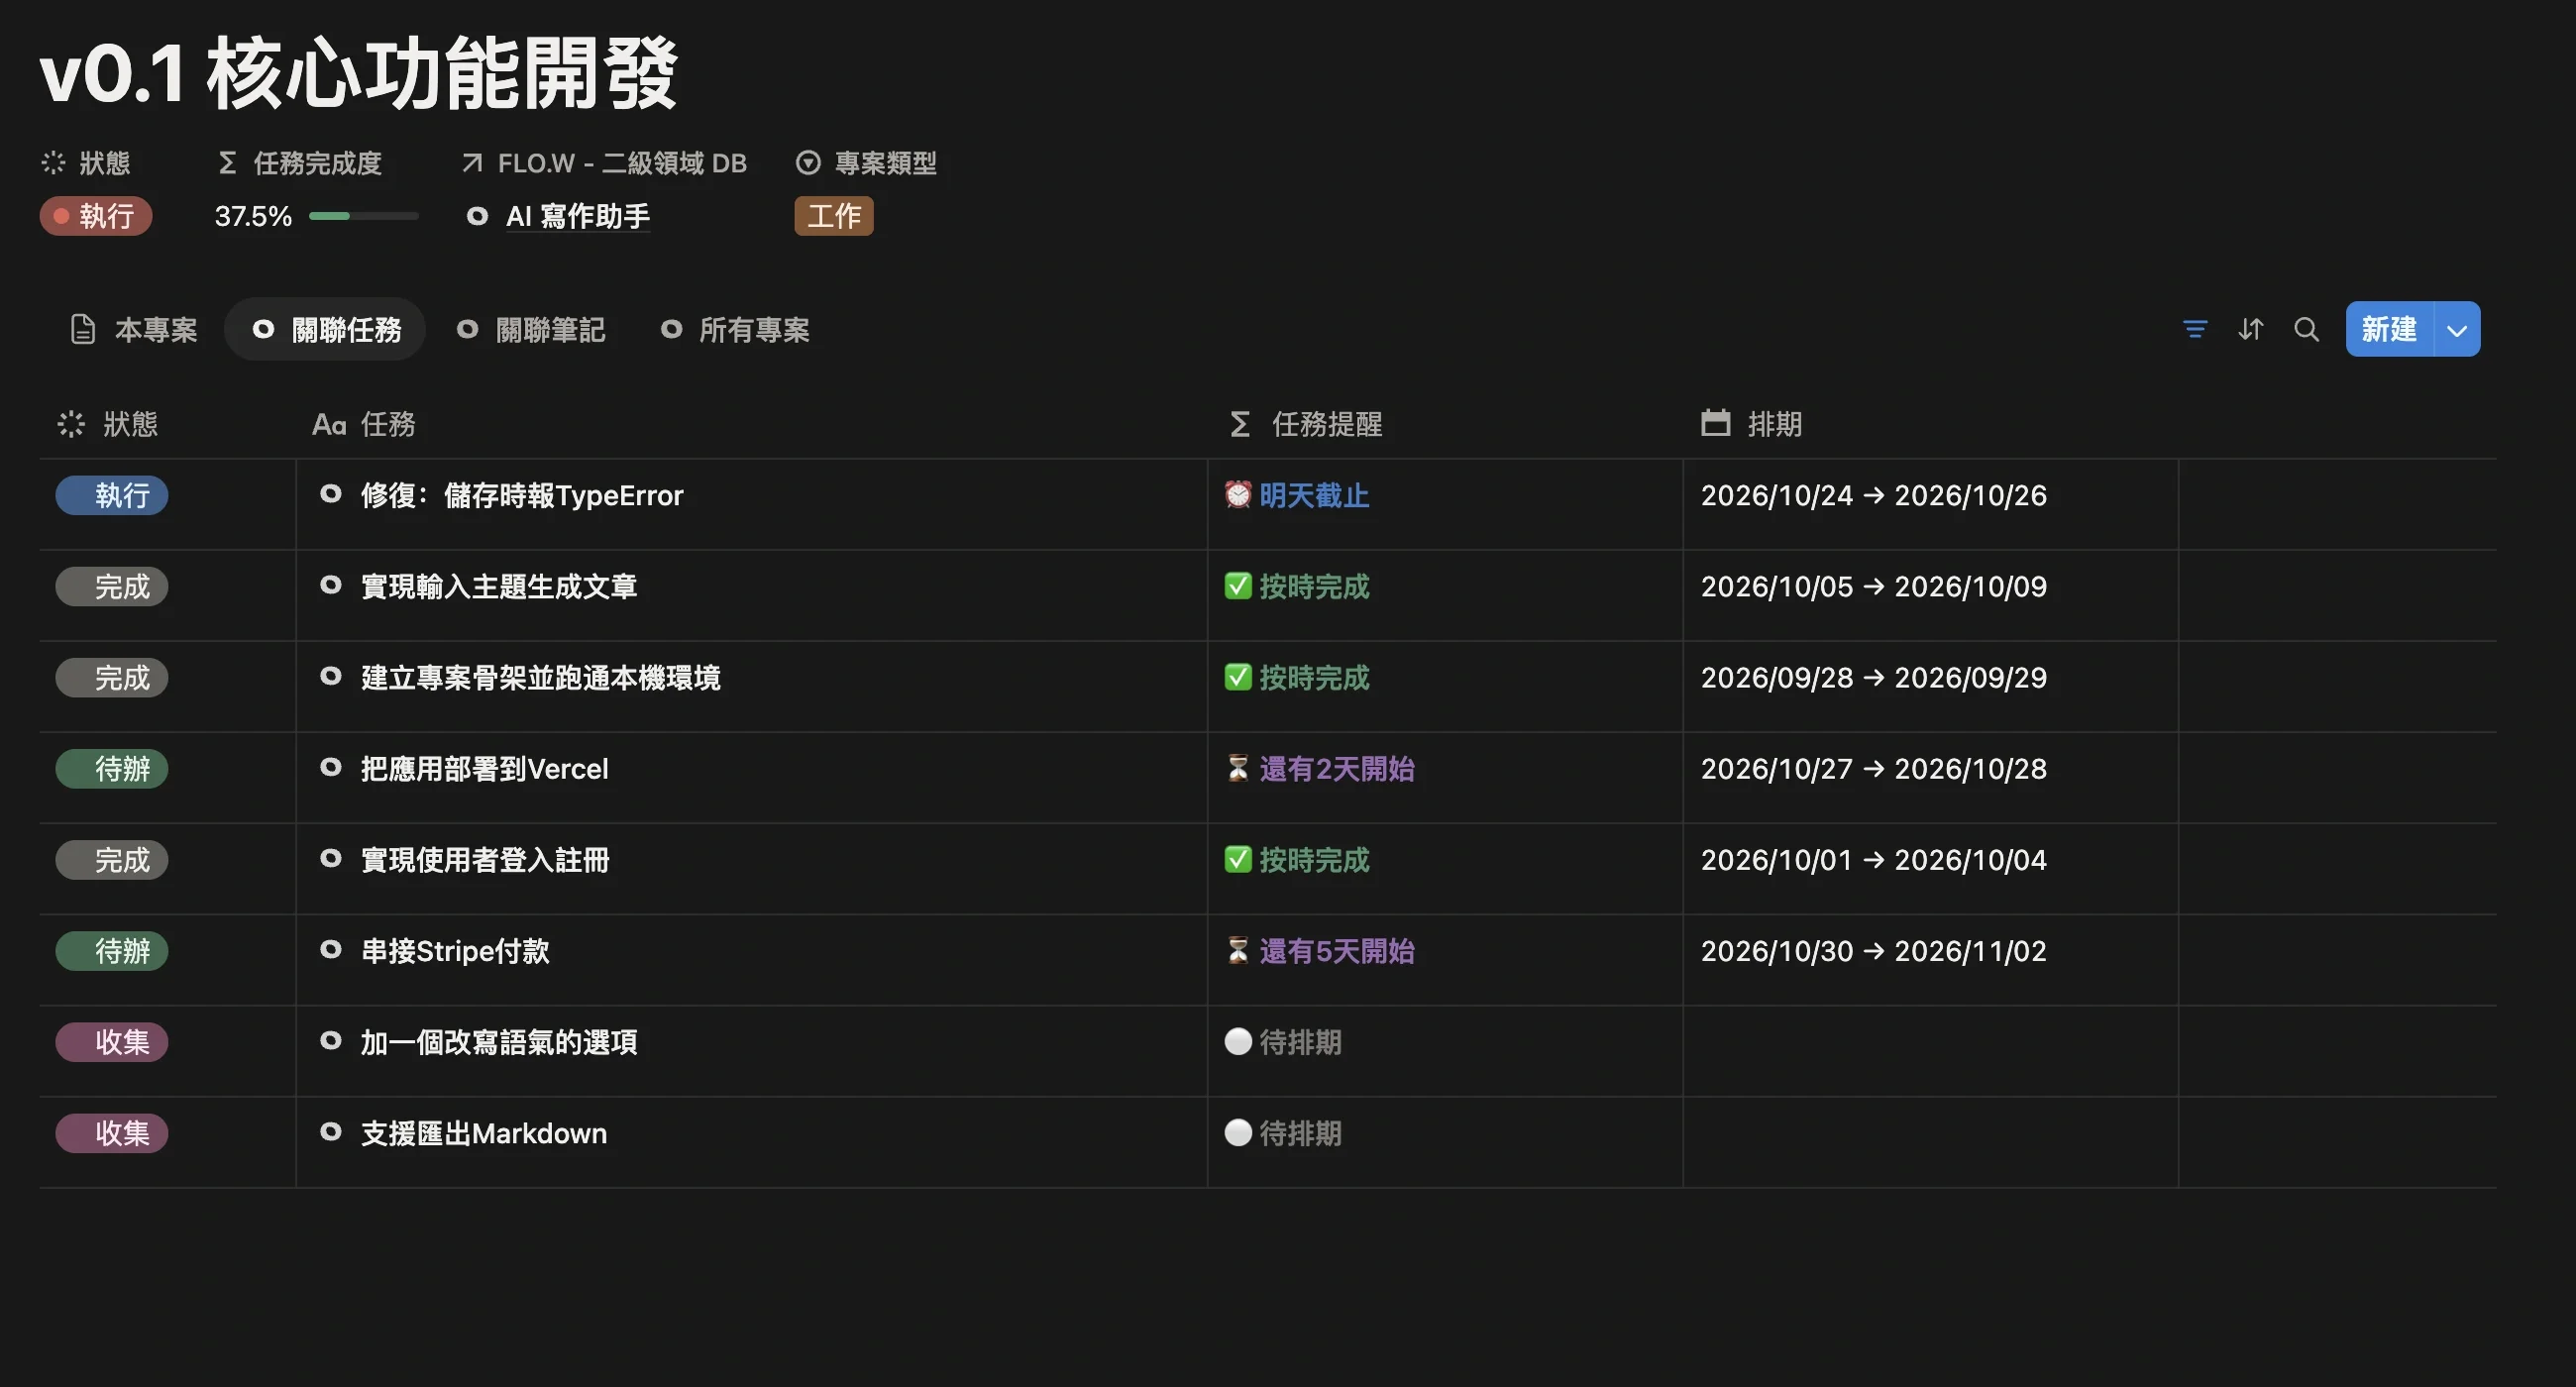Open task 加一個改寫語氣的選項
Viewport: 2576px width, 1387px height.
coord(499,1042)
